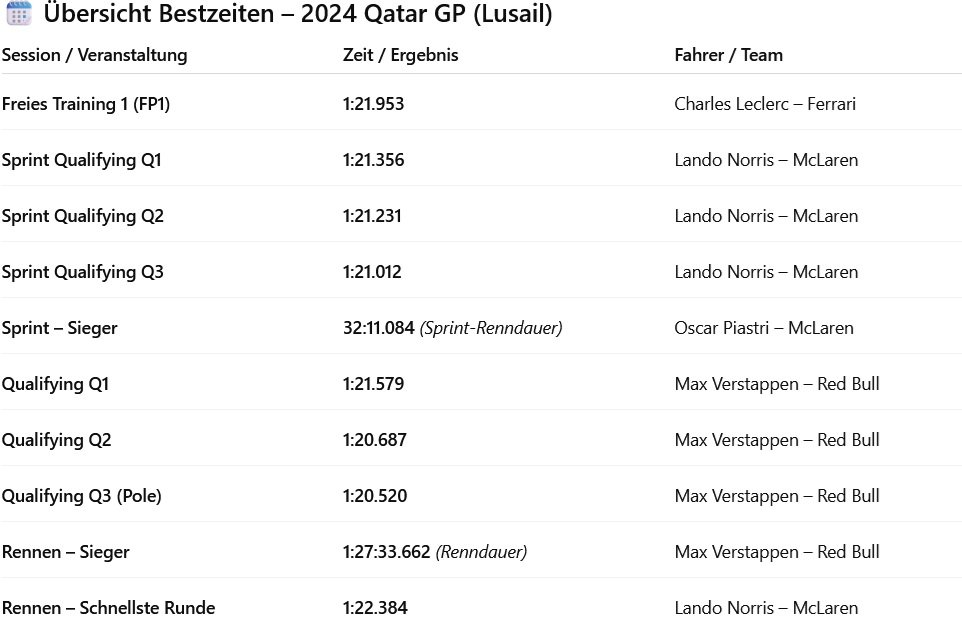The width and height of the screenshot is (962, 622).
Task: Click the Sprint – Sieger row label
Action: tap(59, 328)
